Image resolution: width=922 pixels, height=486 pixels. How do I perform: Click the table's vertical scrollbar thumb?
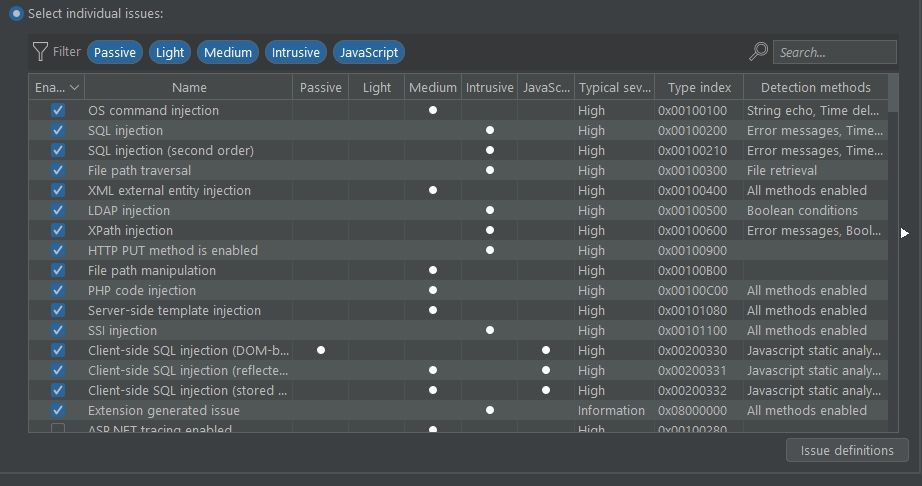click(893, 92)
